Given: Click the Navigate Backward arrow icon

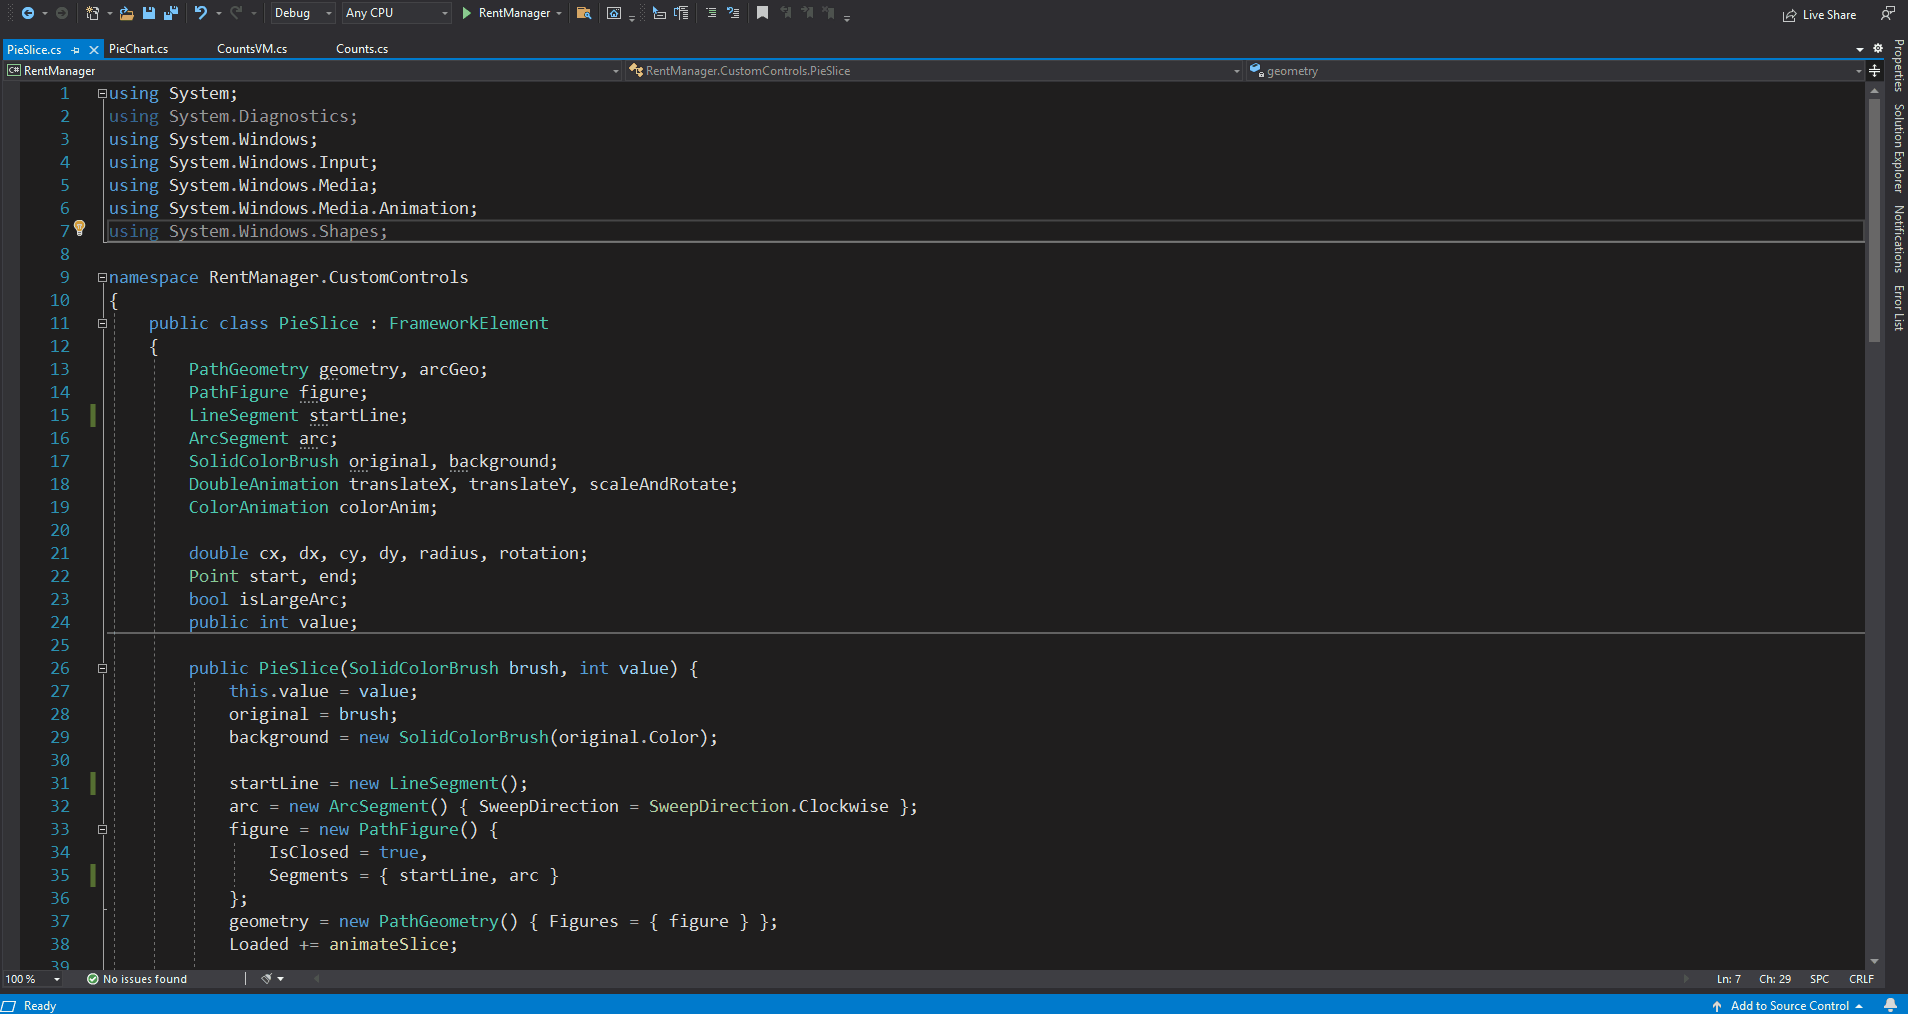Looking at the screenshot, I should point(27,13).
